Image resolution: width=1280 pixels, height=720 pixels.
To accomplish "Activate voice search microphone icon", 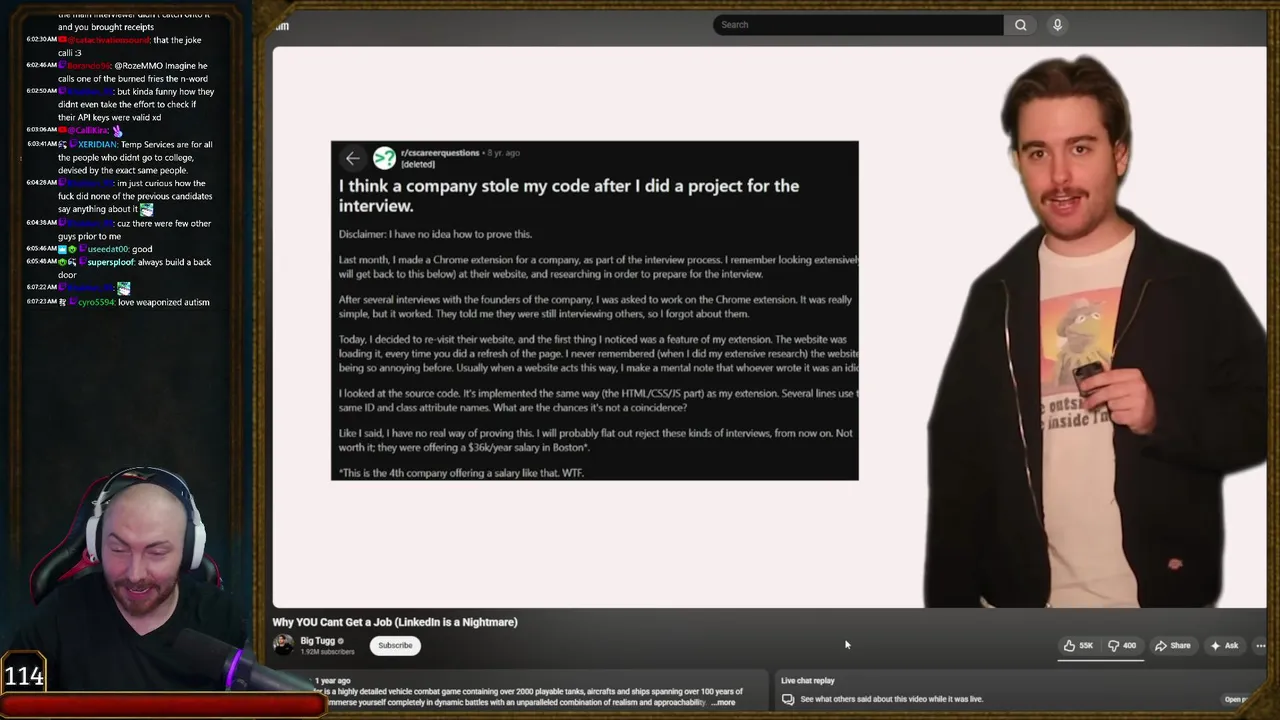I will click(1057, 25).
